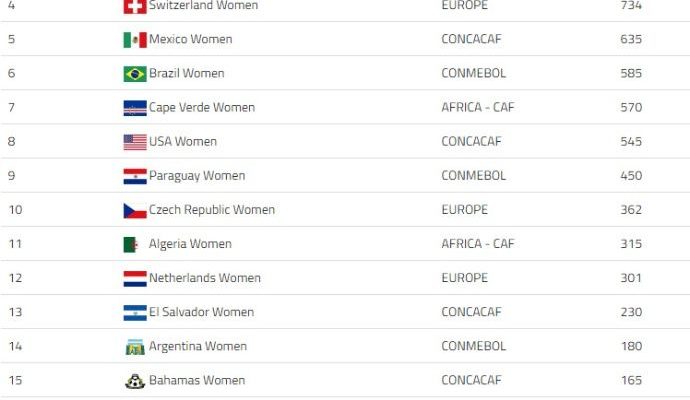Click the El Salvador flag icon
690x400 pixels.
point(135,312)
